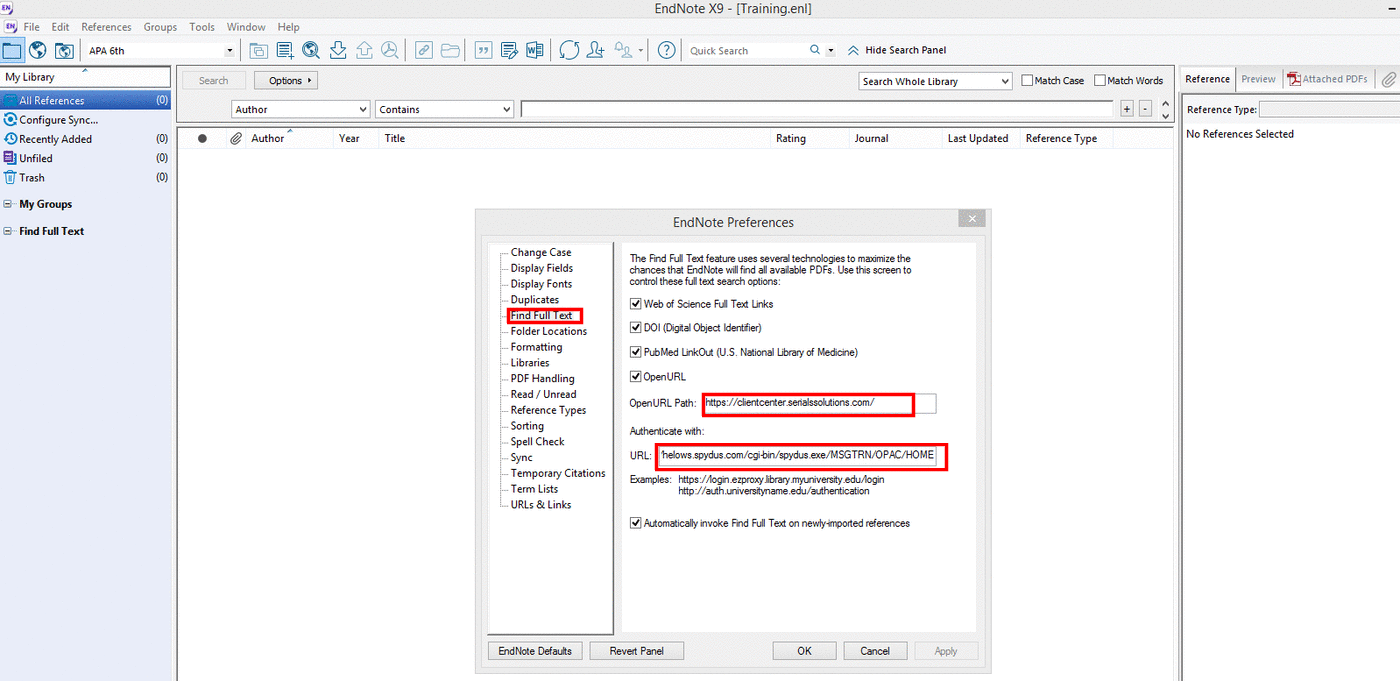Switch to Local Library Mode

[12, 50]
